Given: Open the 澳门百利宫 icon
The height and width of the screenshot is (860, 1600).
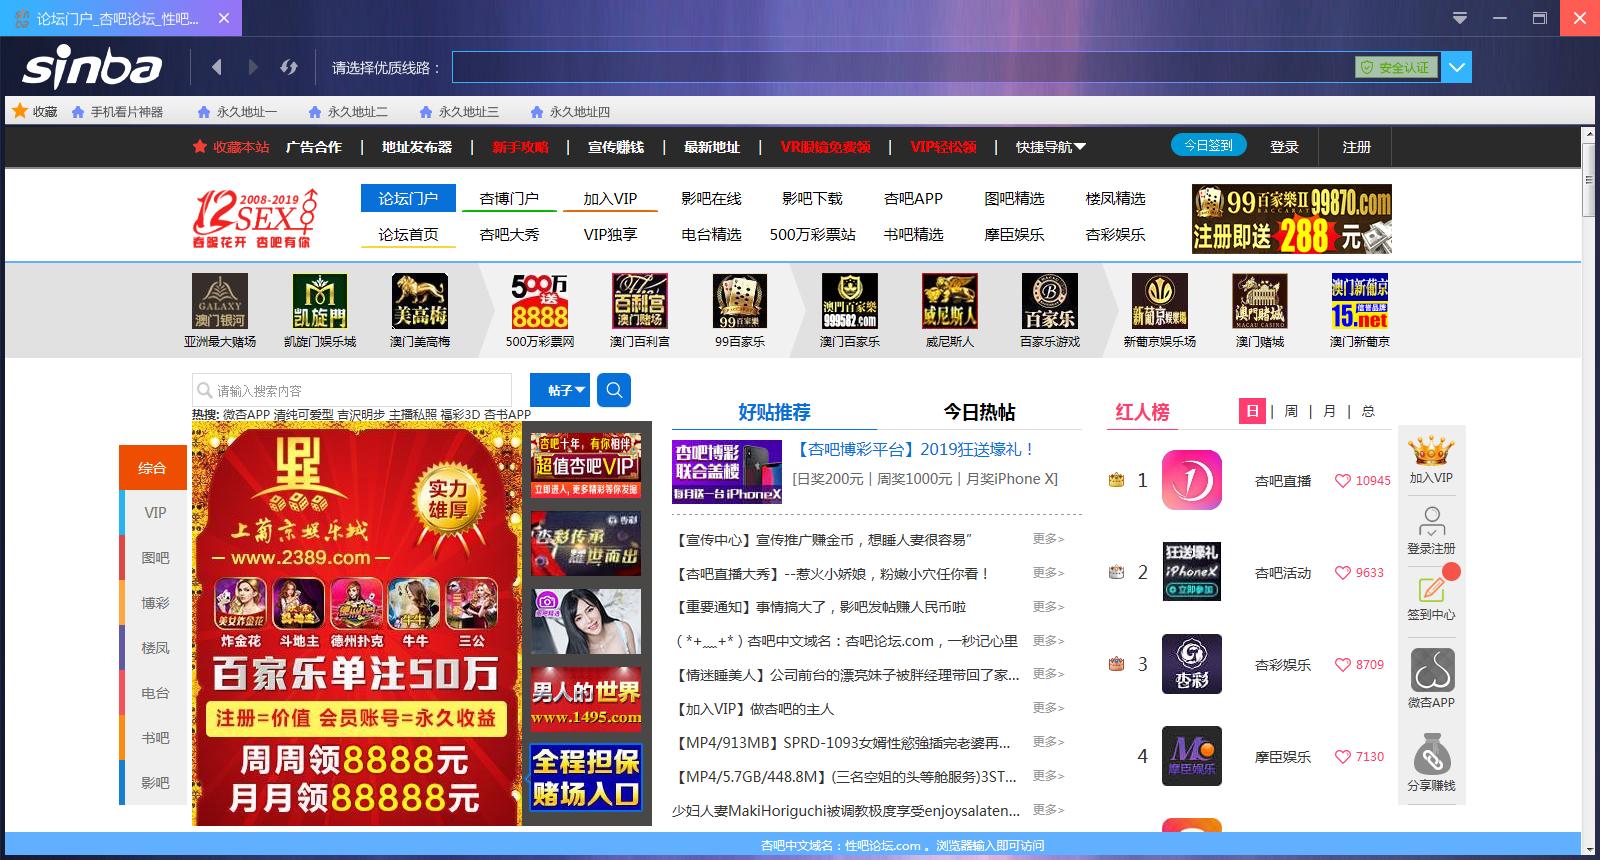Looking at the screenshot, I should point(640,301).
